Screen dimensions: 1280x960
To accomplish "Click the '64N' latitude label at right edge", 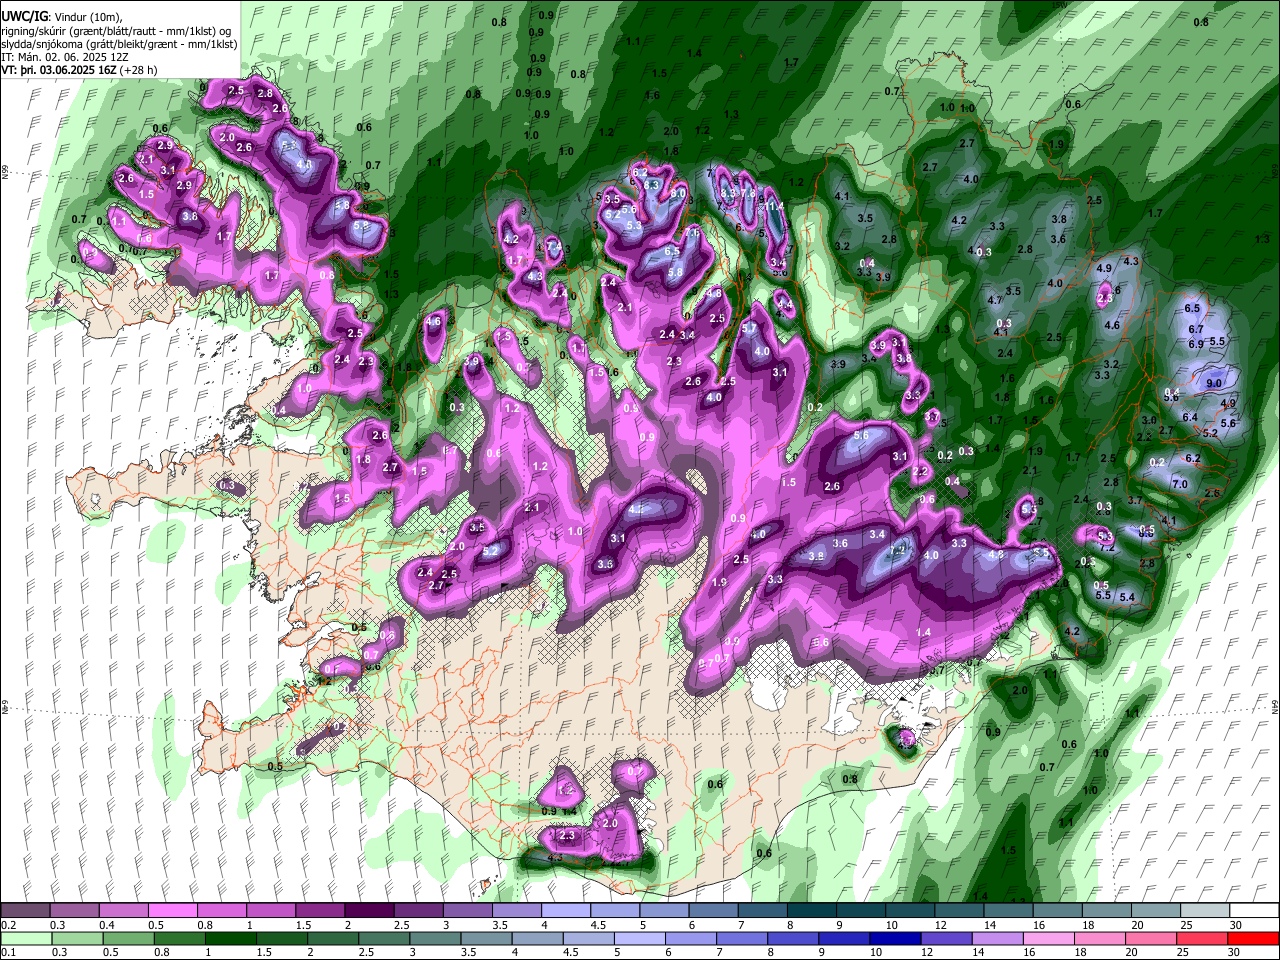I will (1275, 707).
